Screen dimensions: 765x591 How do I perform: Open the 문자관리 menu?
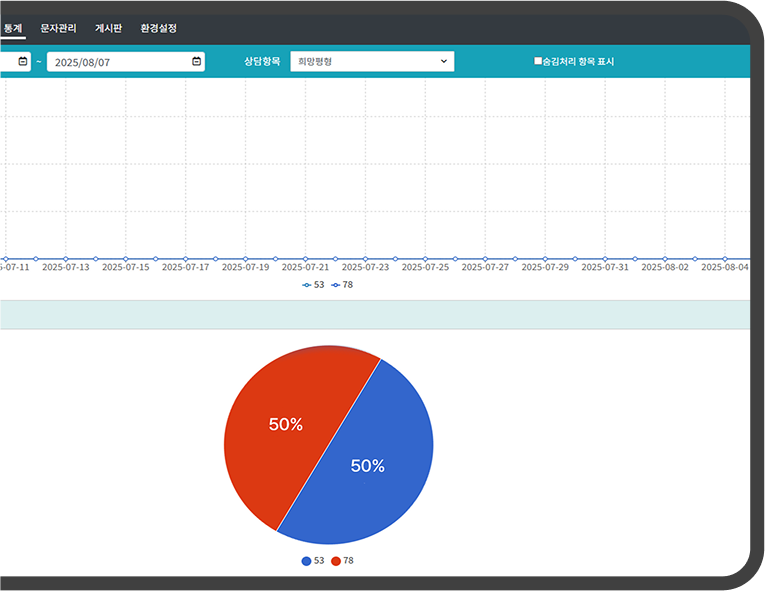58,28
